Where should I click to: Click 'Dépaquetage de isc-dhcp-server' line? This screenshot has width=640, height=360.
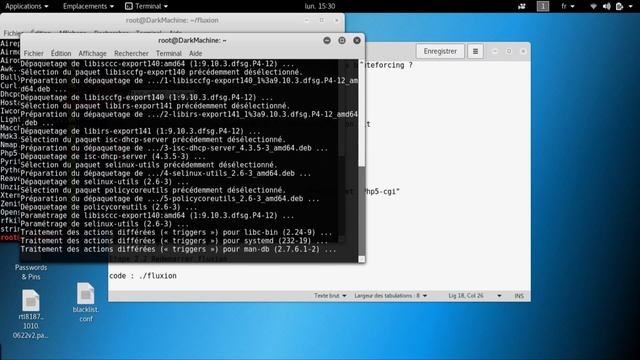113,157
